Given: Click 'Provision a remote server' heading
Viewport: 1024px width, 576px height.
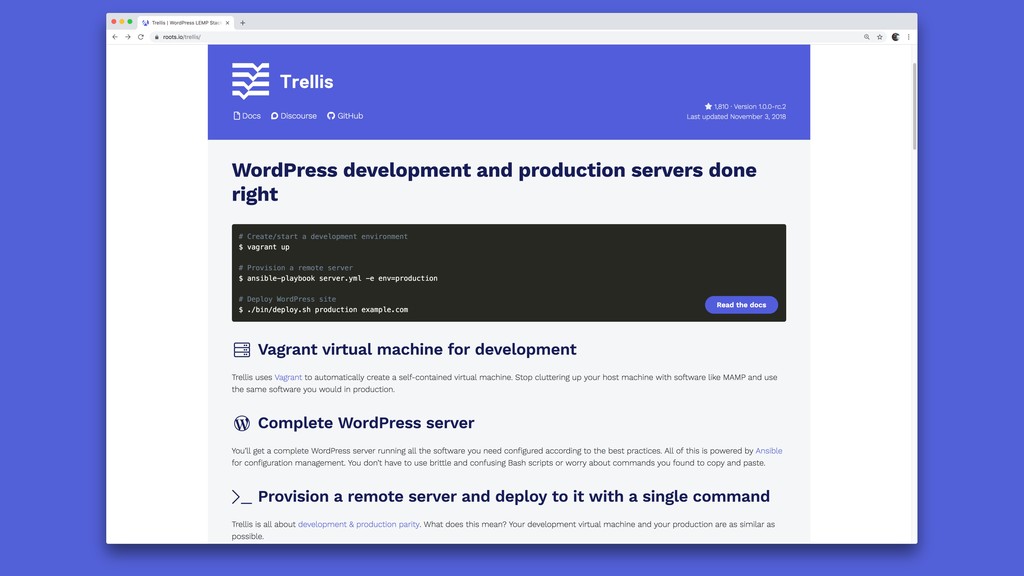Looking at the screenshot, I should [514, 496].
